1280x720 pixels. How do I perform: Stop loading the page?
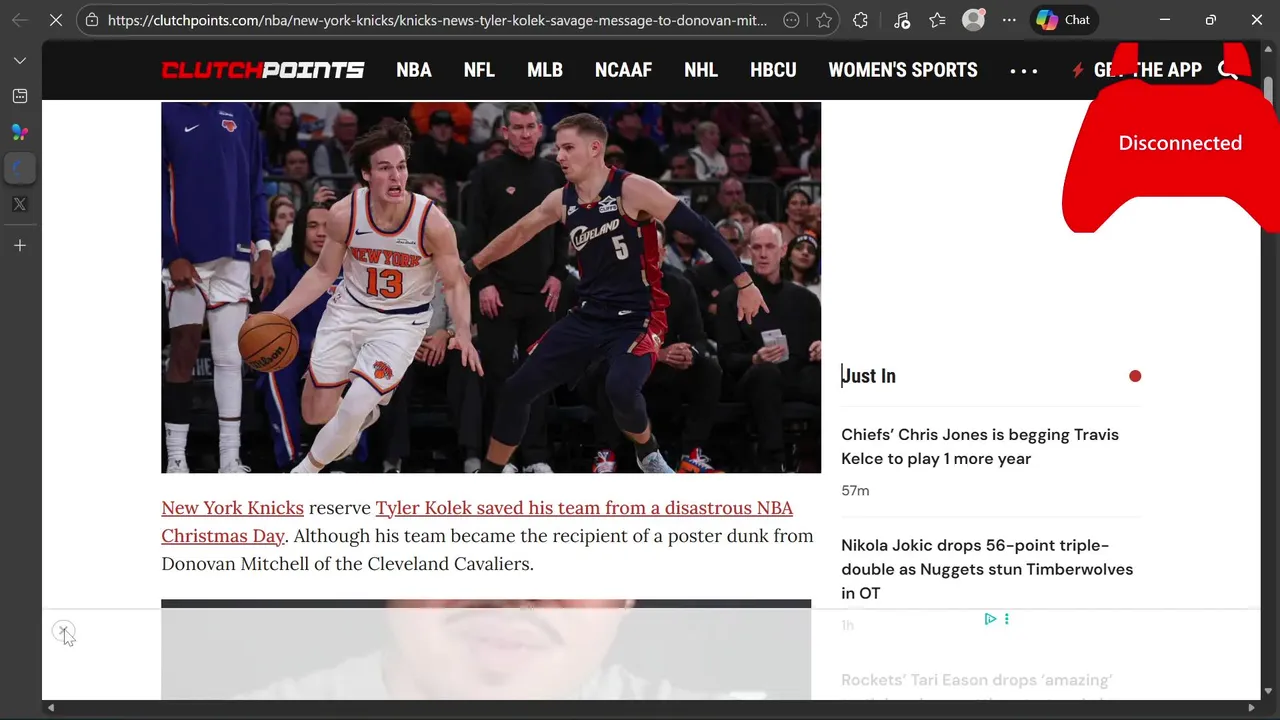(x=56, y=20)
